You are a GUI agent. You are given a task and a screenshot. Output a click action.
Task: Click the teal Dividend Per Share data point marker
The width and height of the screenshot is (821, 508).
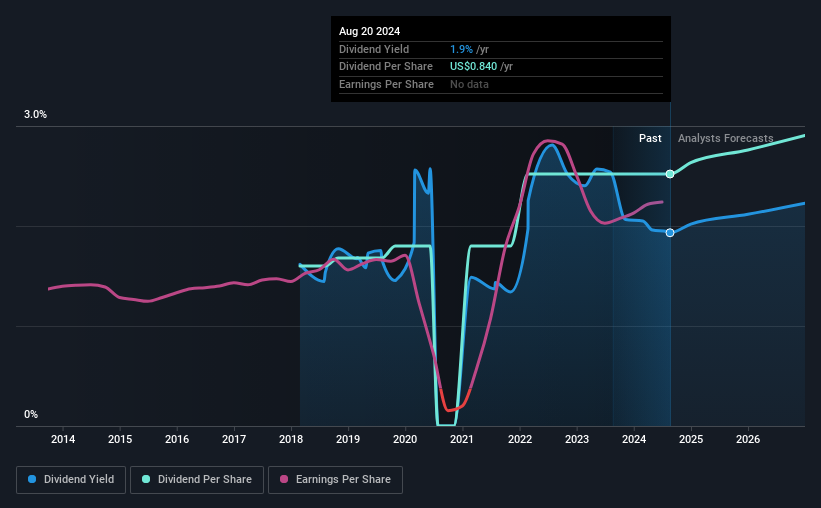670,174
